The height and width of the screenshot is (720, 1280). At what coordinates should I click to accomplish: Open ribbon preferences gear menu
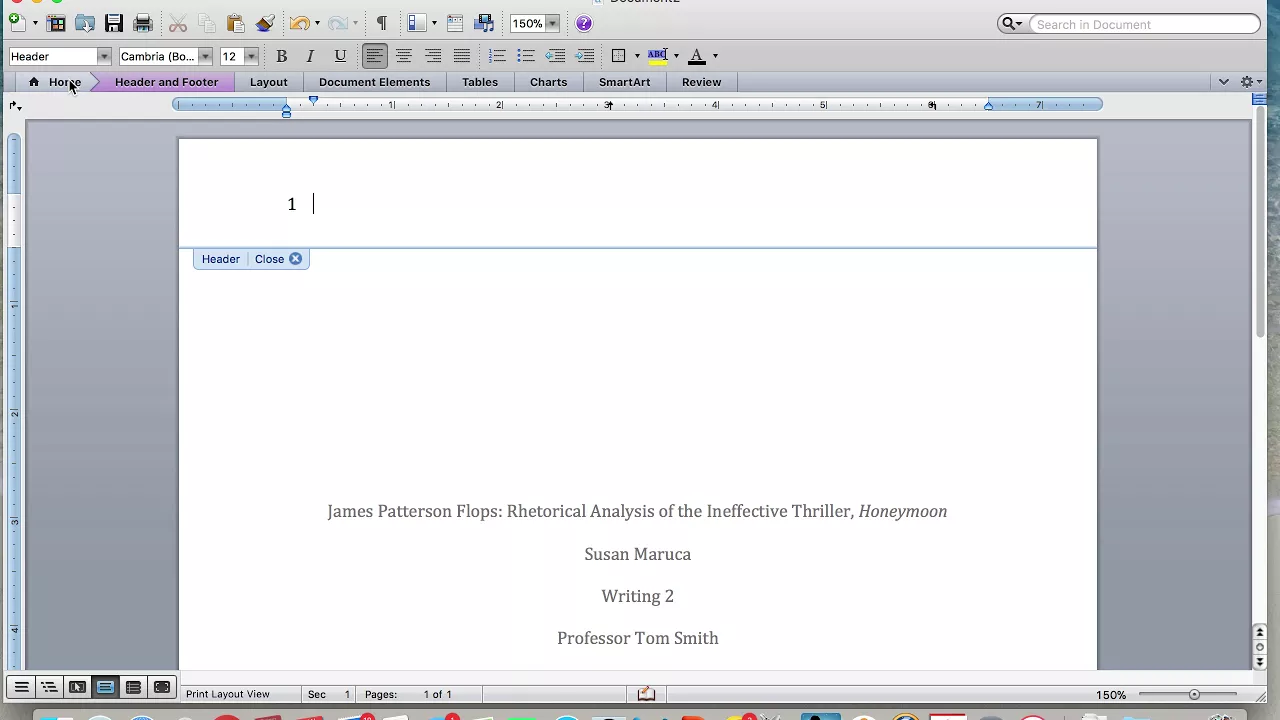(x=1250, y=82)
